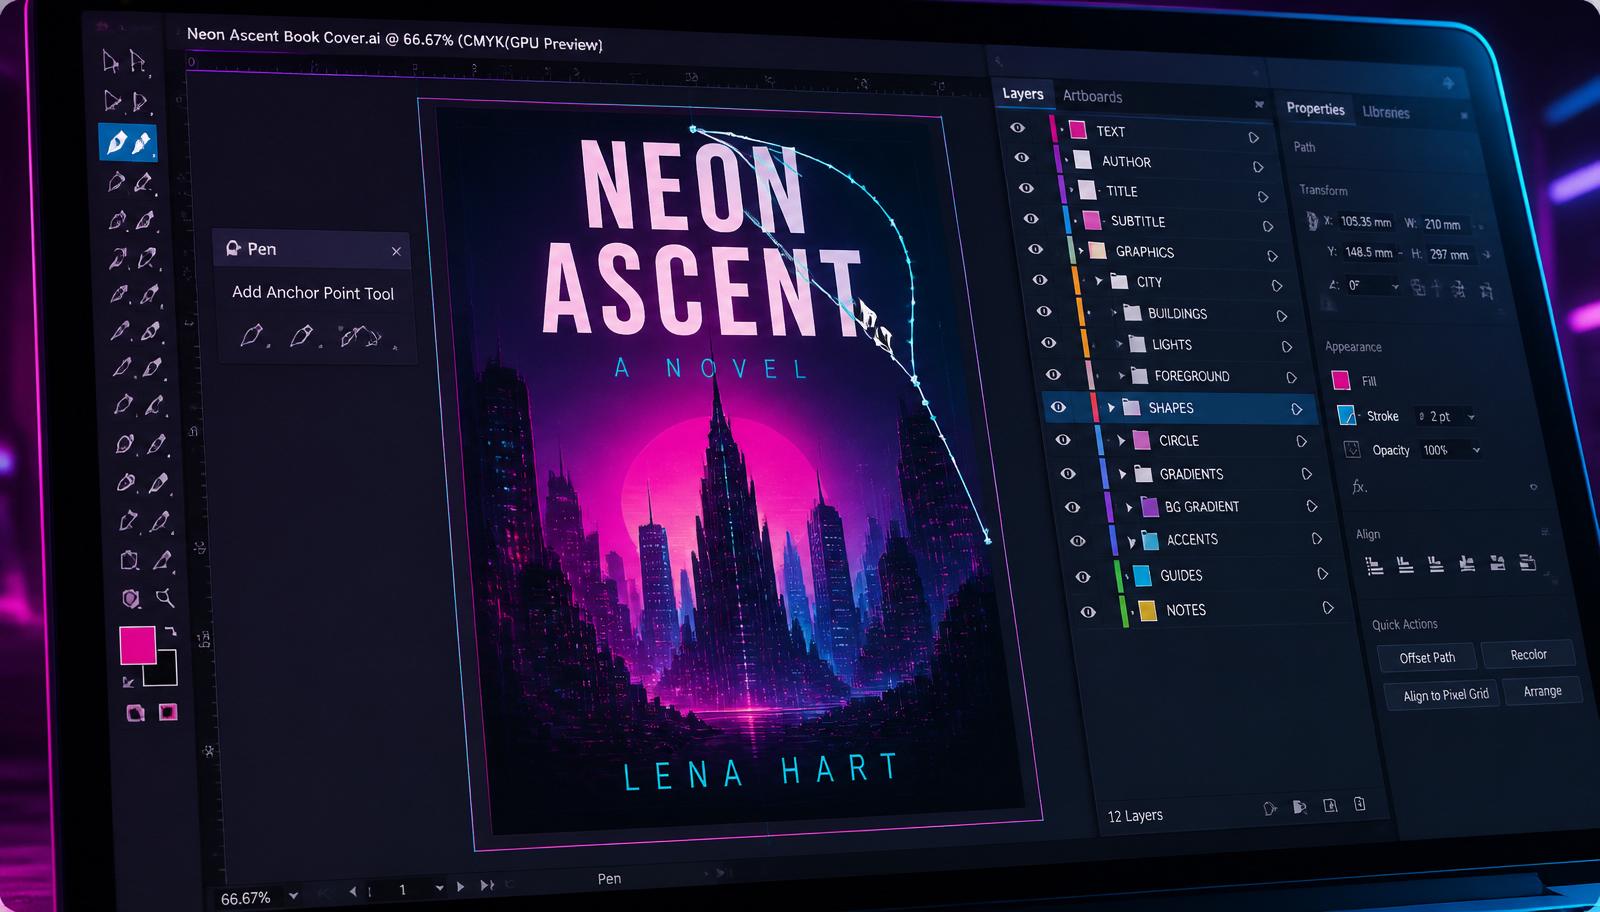
Task: Click the Fill color swatch in Appearance
Action: tap(1341, 380)
